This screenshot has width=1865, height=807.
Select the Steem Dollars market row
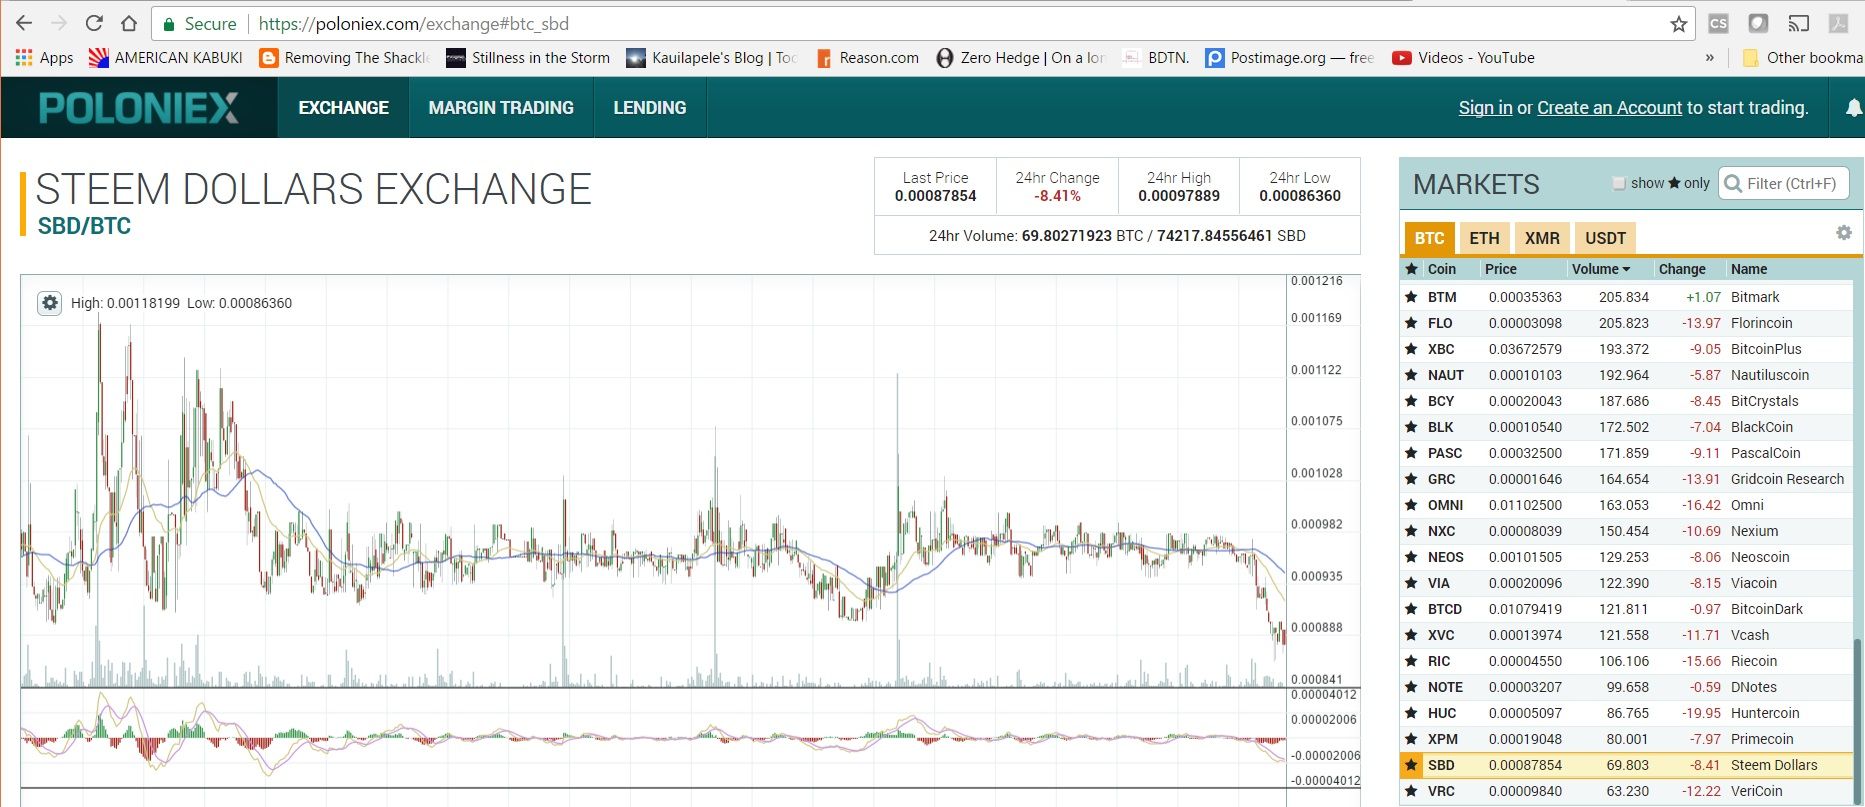click(x=1626, y=765)
